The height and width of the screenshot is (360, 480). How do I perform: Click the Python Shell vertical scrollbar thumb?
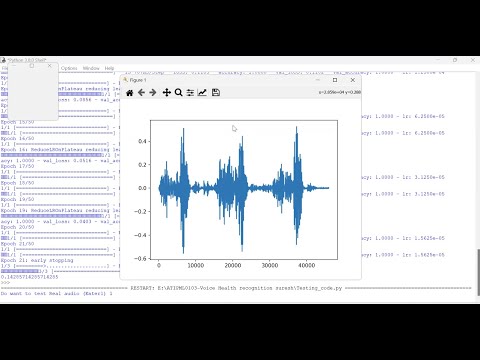click(478, 272)
